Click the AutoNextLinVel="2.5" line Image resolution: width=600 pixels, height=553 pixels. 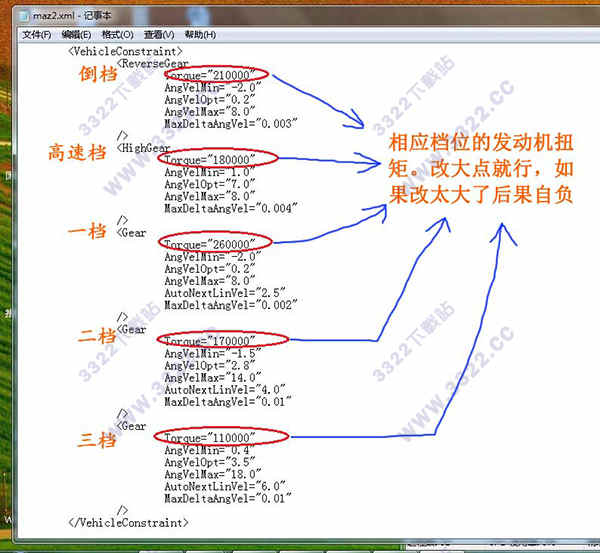click(225, 293)
